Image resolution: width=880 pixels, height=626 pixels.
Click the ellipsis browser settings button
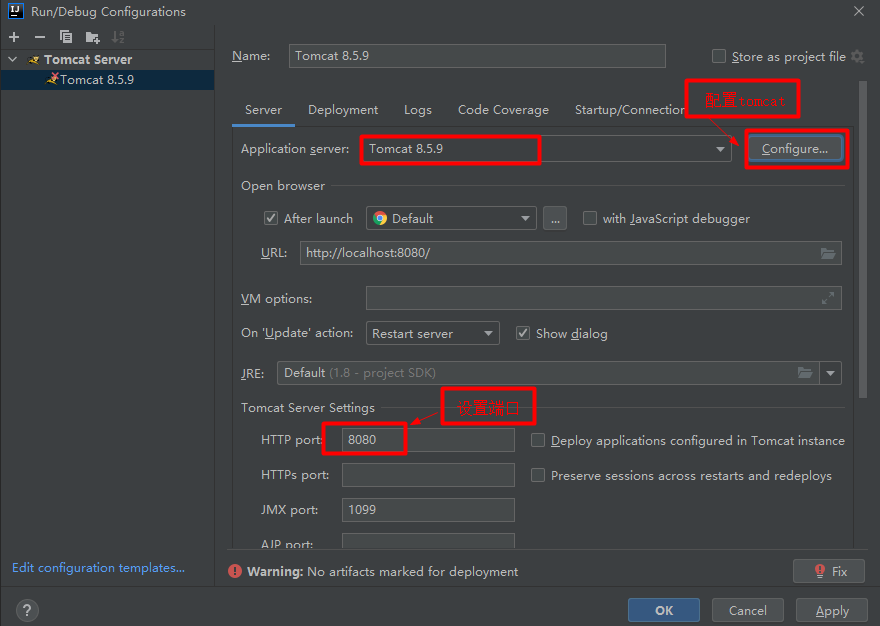click(555, 218)
